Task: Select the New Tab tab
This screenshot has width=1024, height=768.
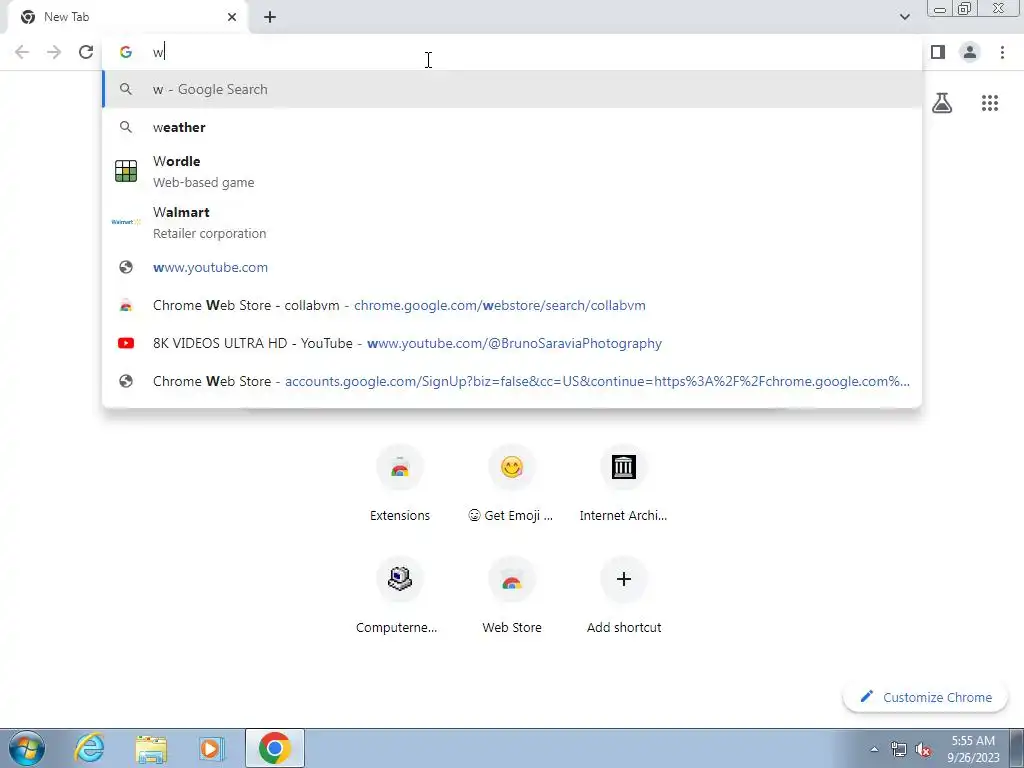Action: [128, 17]
